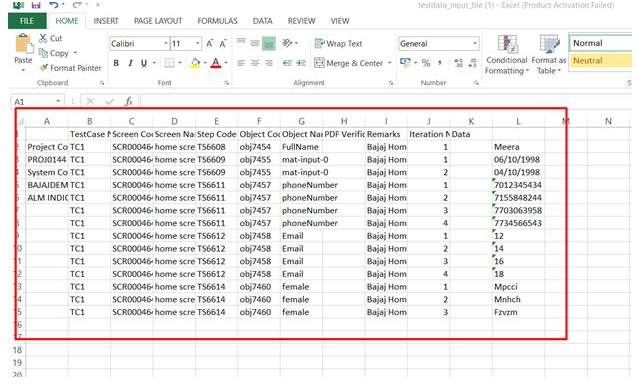Select cell containing Mnhch
The width and height of the screenshot is (637, 388).
tap(518, 299)
